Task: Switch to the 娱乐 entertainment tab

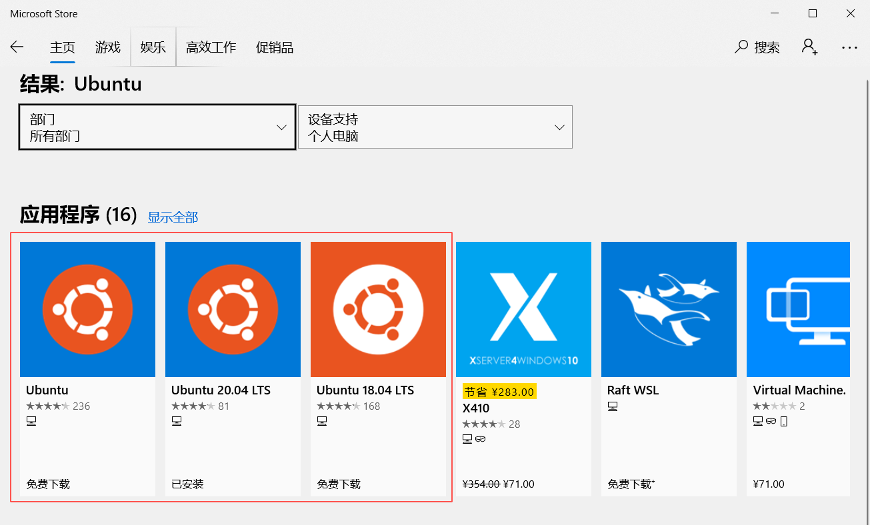Action: click(x=153, y=48)
